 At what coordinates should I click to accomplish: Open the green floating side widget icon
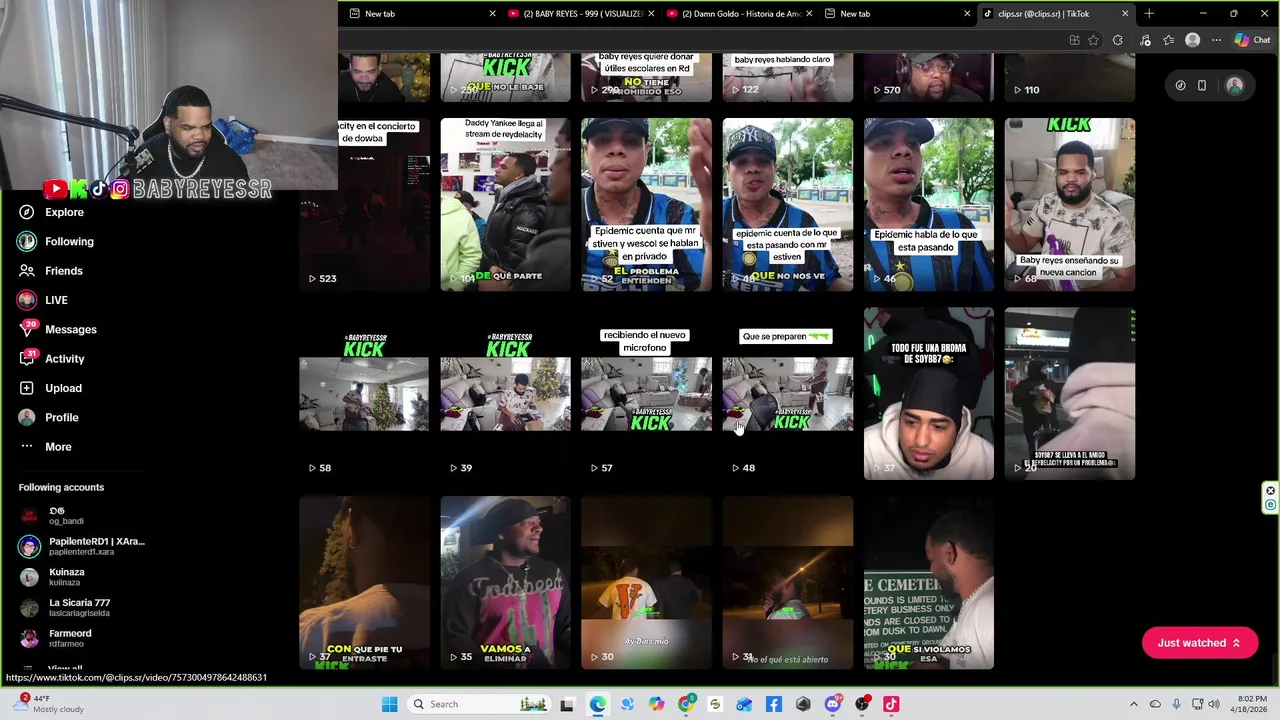1270,505
